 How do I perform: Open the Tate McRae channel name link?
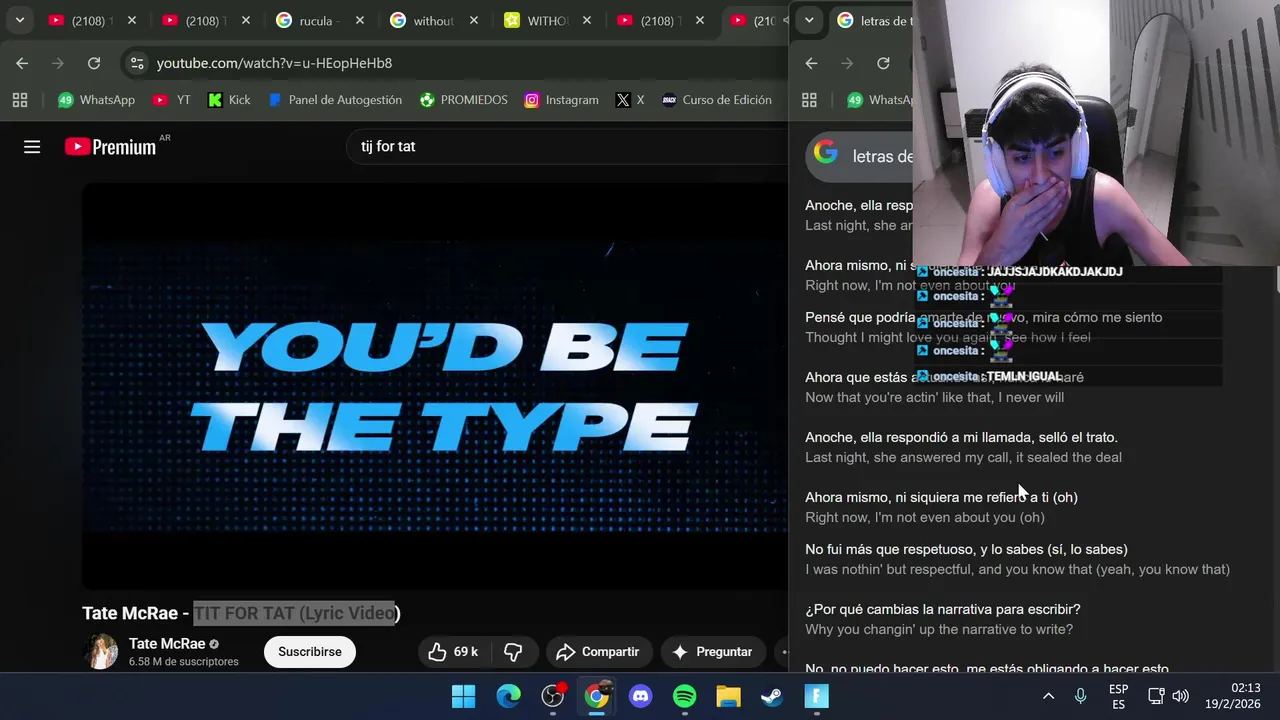tap(167, 644)
